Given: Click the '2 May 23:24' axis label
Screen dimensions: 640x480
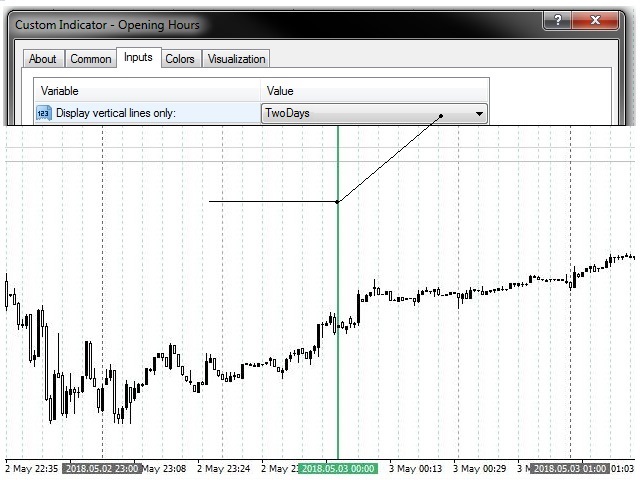Looking at the screenshot, I should pyautogui.click(x=223, y=469).
